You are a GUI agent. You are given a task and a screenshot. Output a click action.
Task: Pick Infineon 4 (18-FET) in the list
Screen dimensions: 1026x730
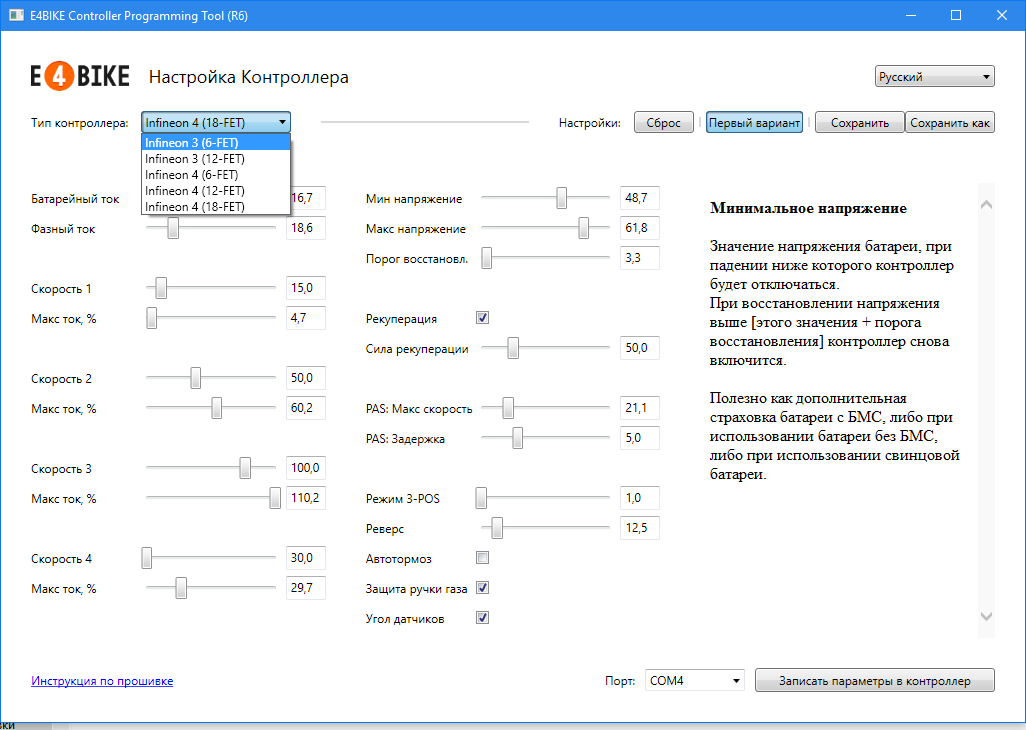point(216,207)
